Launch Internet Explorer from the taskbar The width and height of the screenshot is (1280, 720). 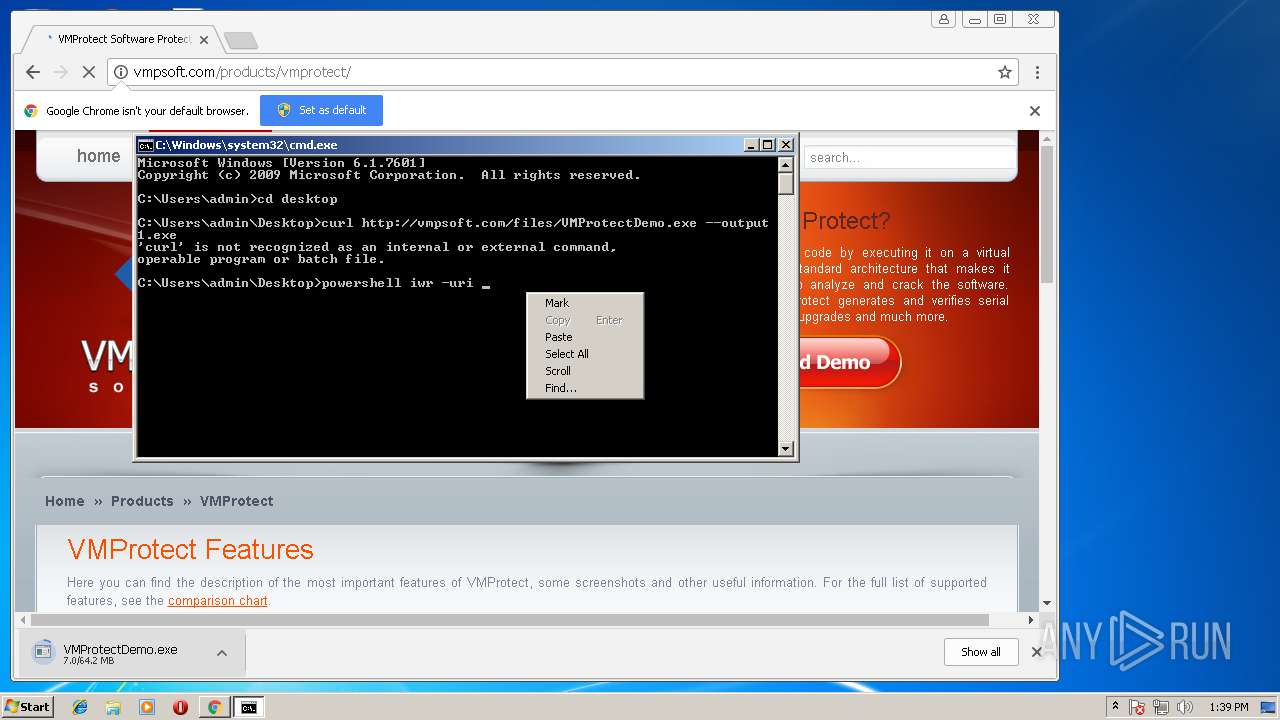coord(80,707)
